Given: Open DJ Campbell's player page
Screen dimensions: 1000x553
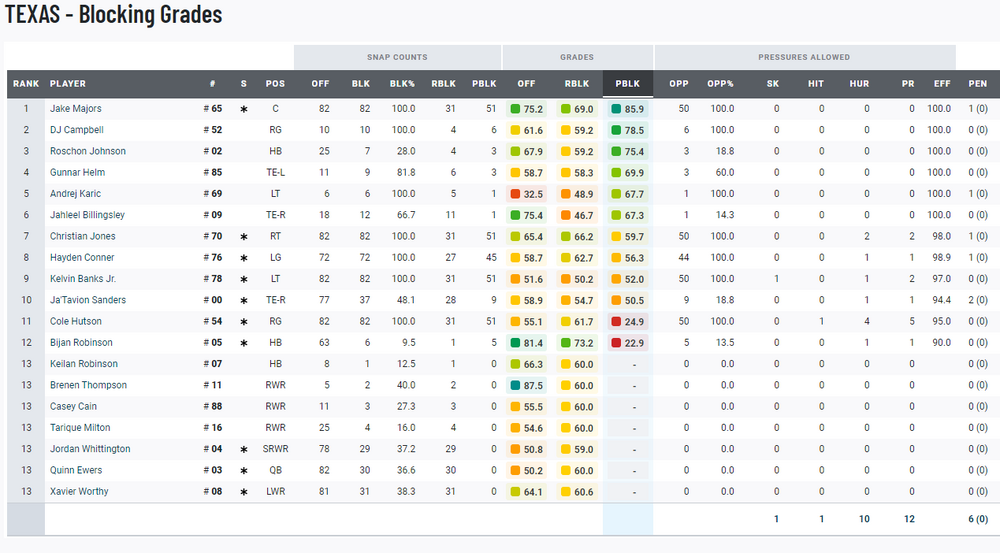Looking at the screenshot, I should [x=76, y=130].
